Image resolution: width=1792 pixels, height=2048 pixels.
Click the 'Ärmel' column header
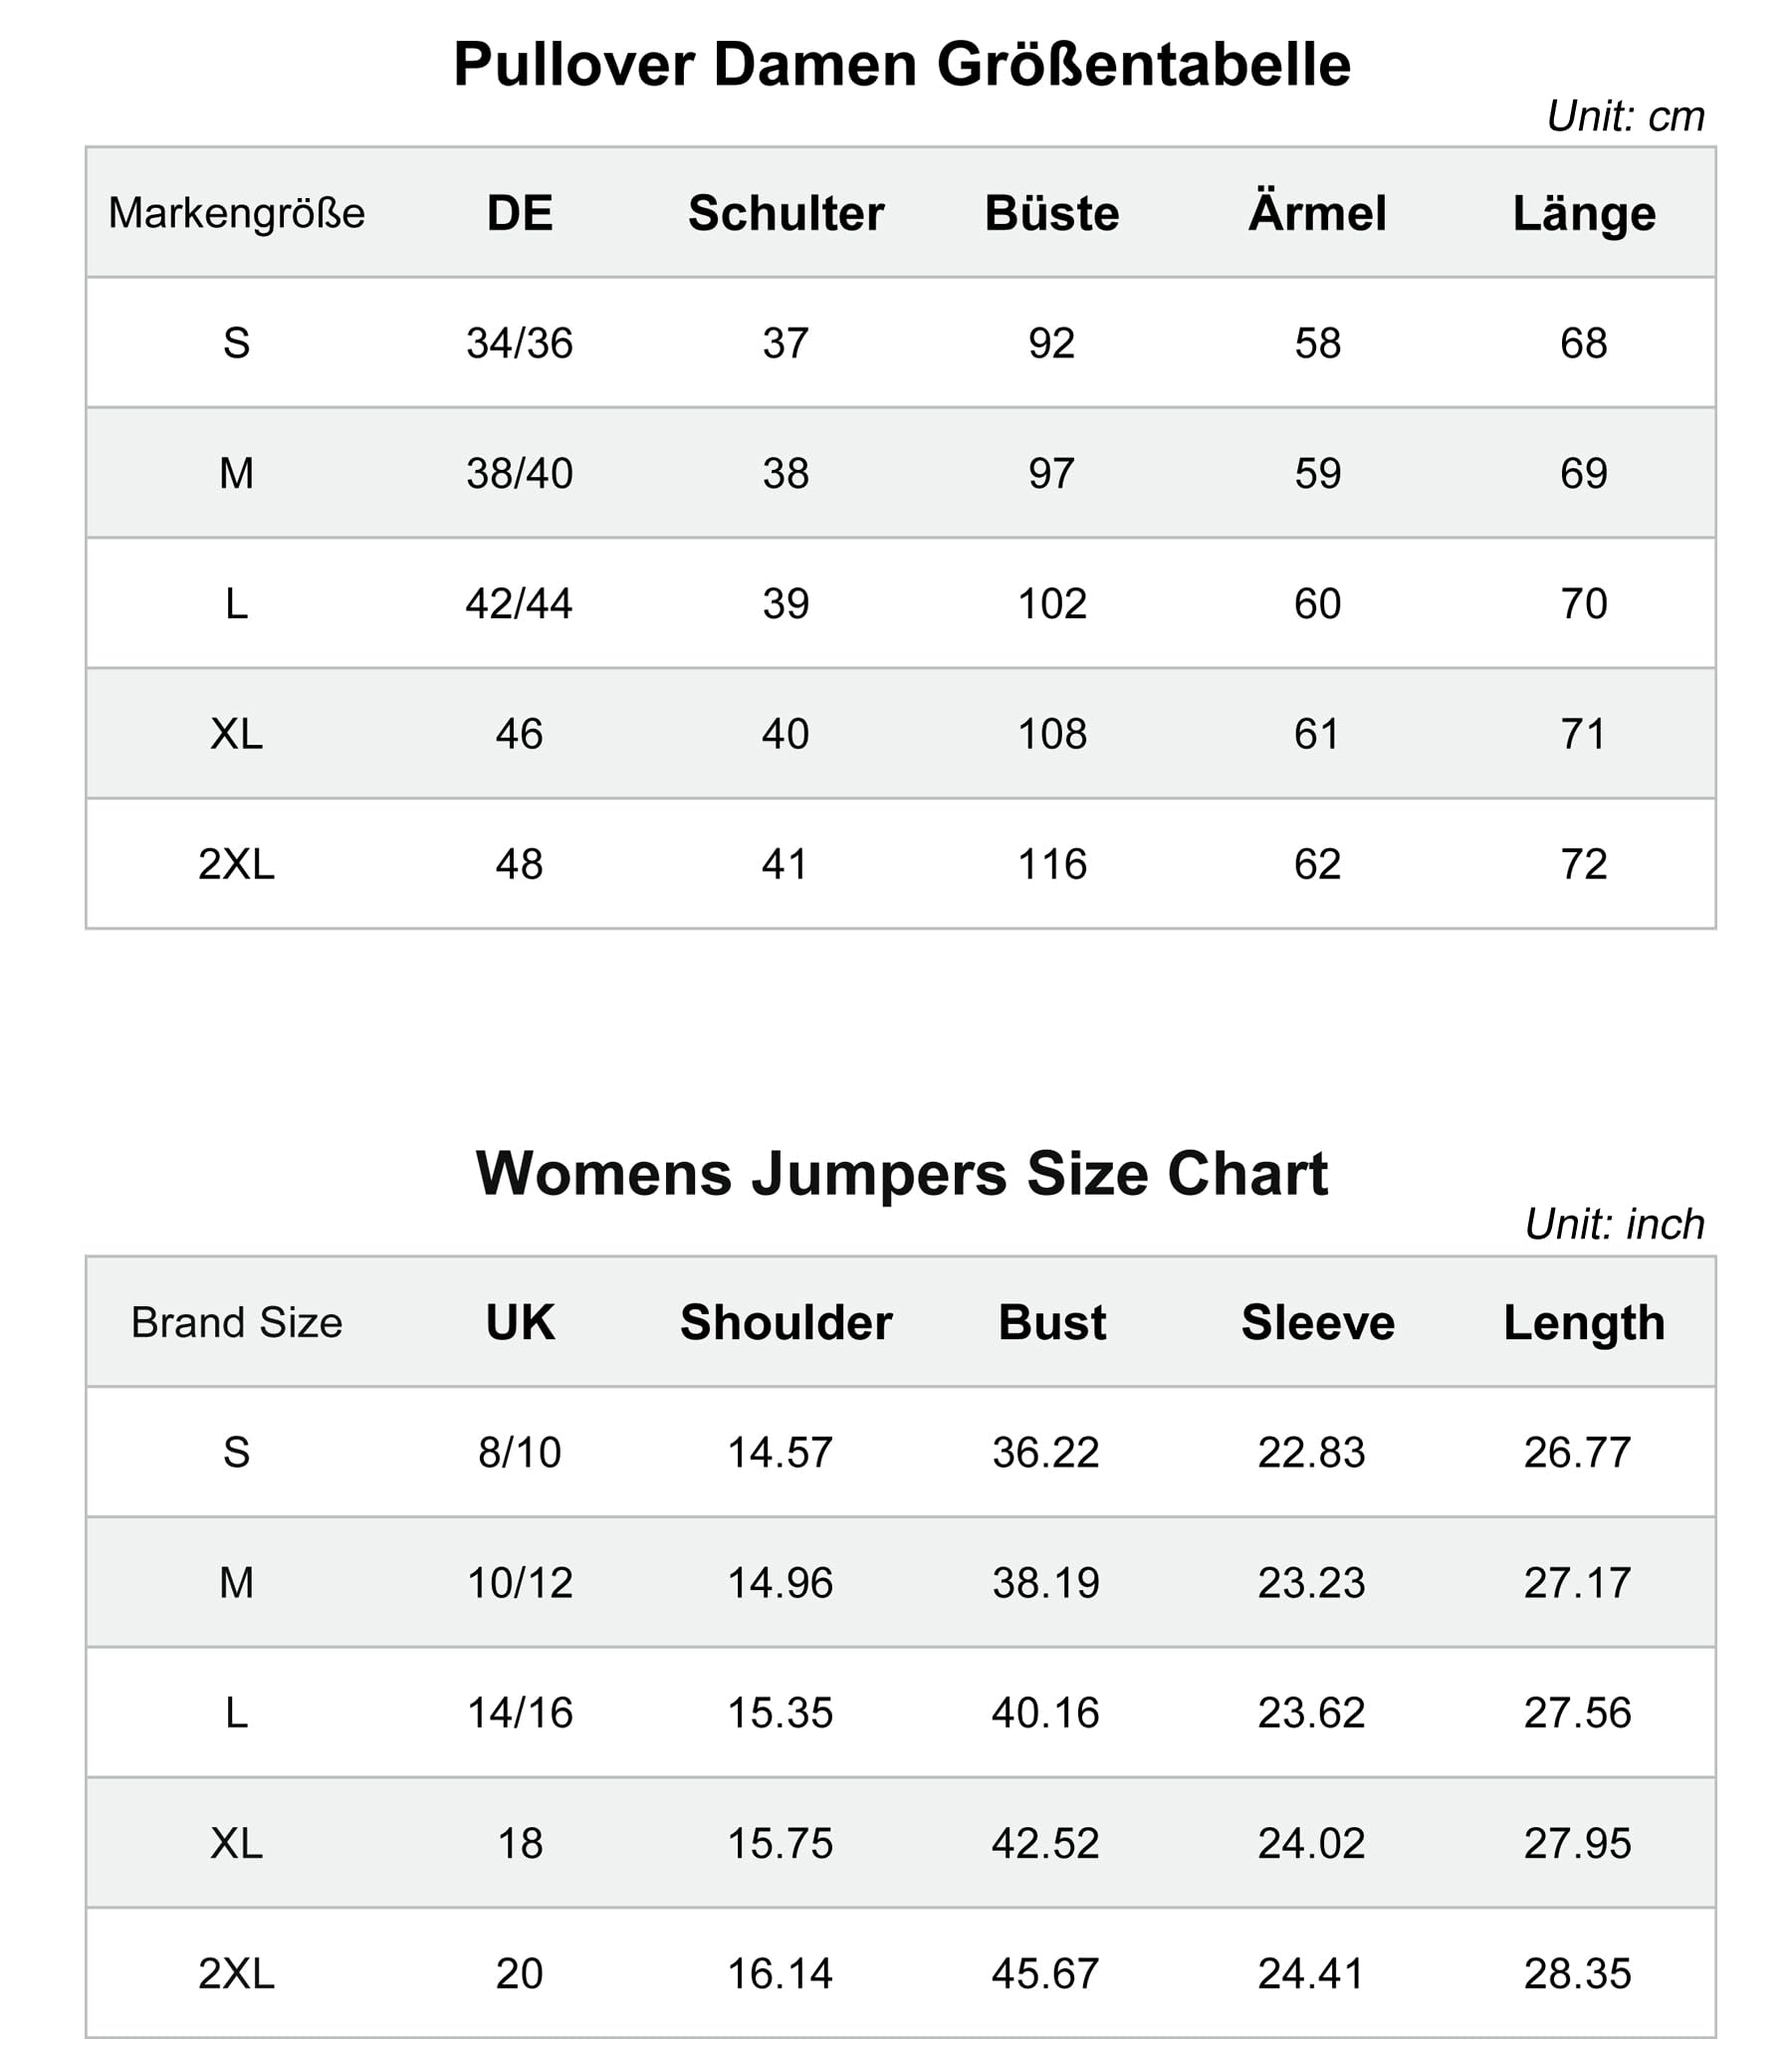click(x=1317, y=213)
